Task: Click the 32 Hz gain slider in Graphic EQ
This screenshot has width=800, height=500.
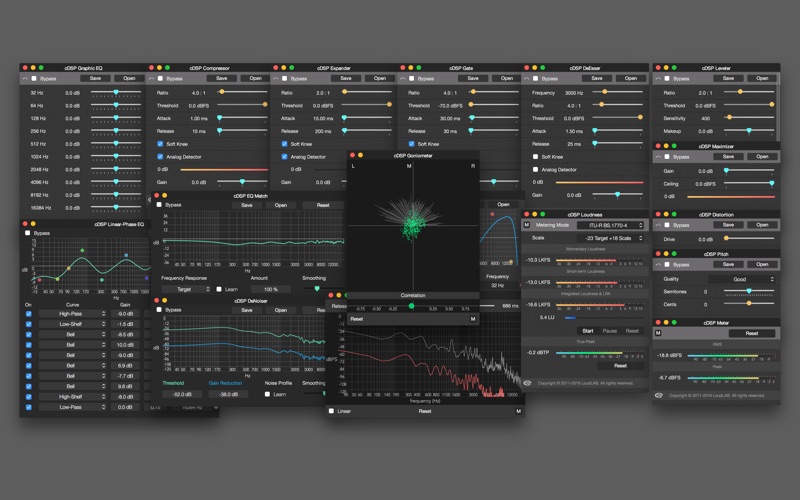Action: [116, 92]
